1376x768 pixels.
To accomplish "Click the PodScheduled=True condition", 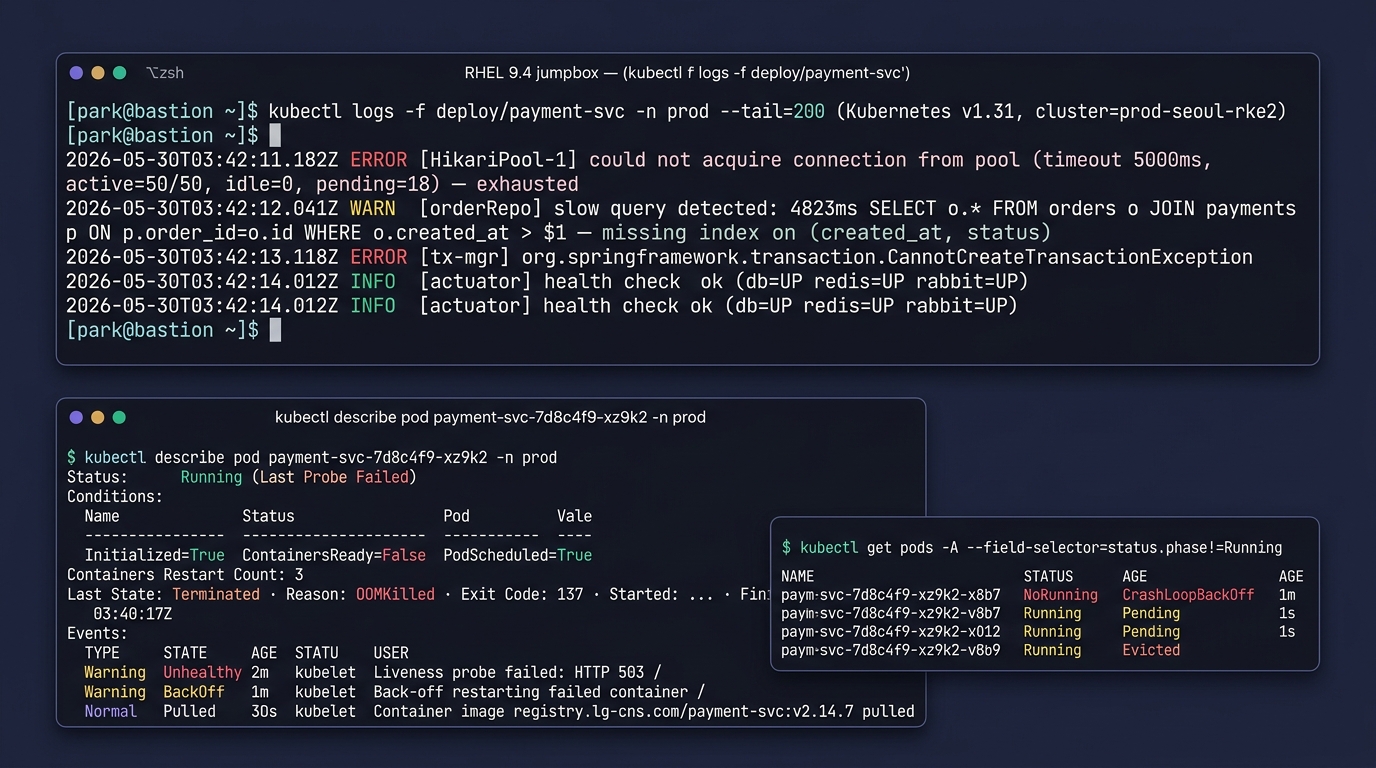I will pyautogui.click(x=517, y=555).
